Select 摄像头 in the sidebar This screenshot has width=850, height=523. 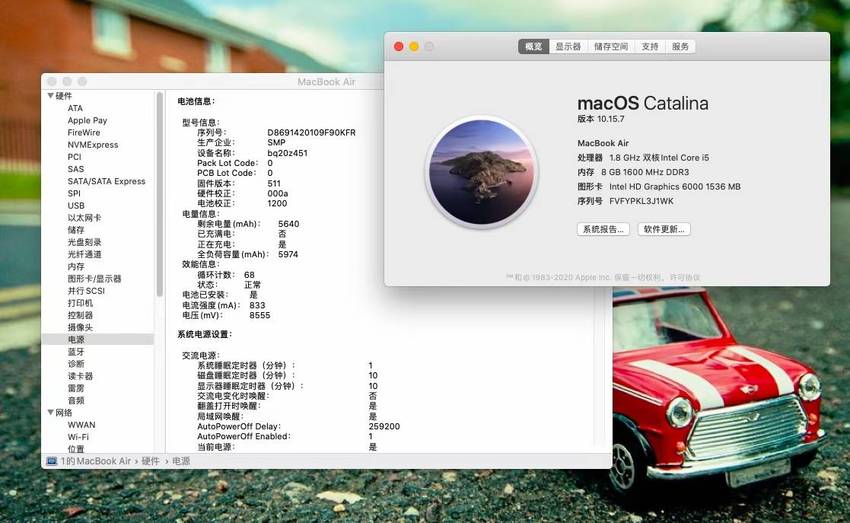point(80,327)
